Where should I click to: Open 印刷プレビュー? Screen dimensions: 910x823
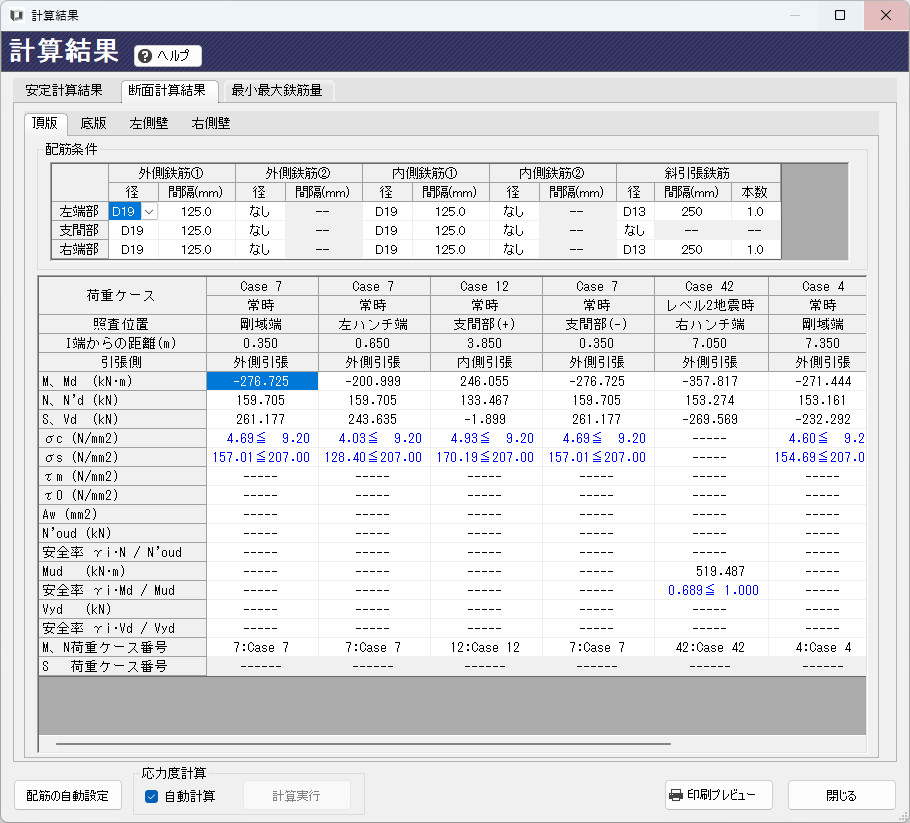tap(718, 795)
